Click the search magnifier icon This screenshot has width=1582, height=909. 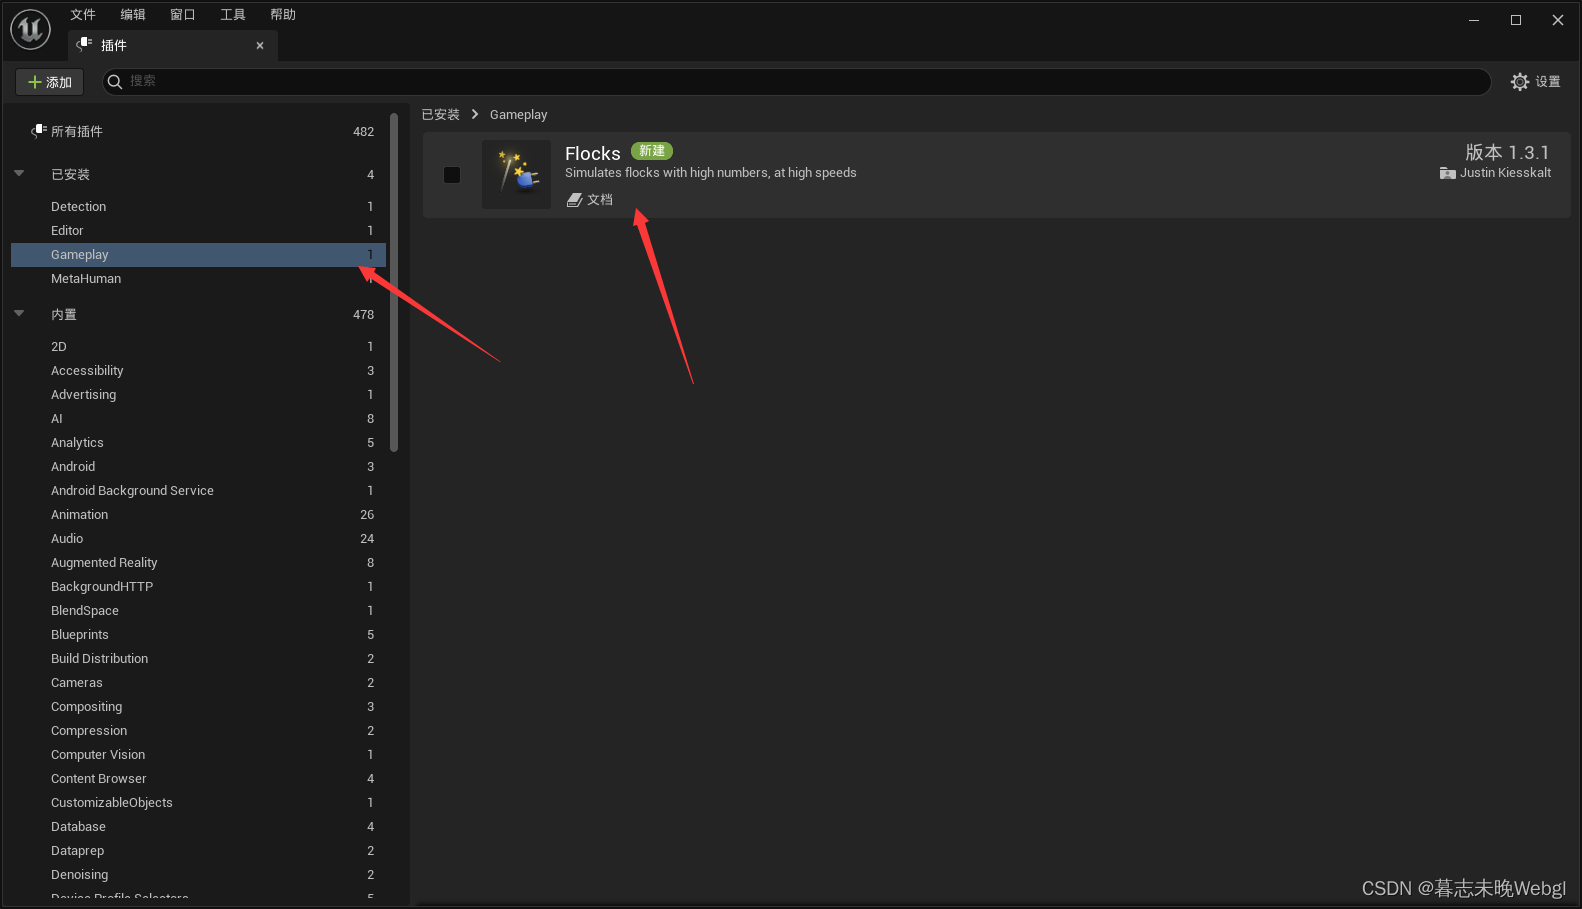(x=115, y=81)
